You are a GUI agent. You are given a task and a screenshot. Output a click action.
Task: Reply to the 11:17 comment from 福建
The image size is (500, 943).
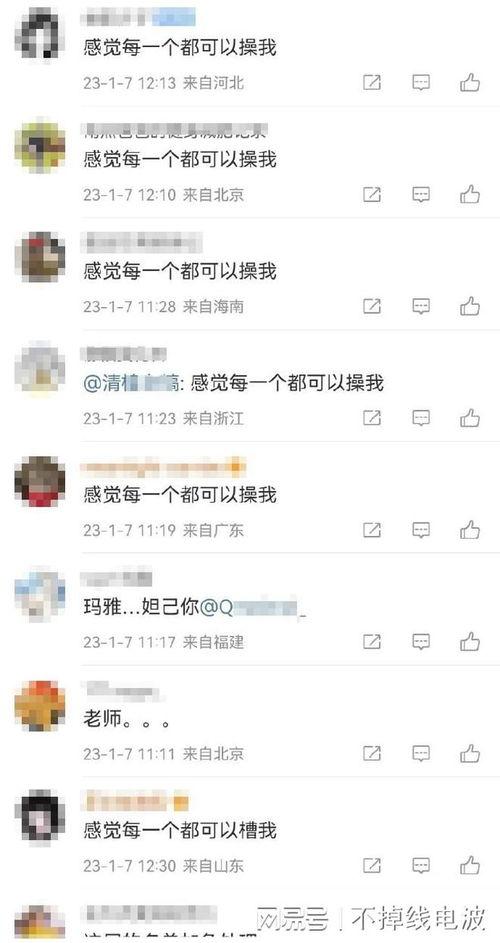(x=421, y=642)
